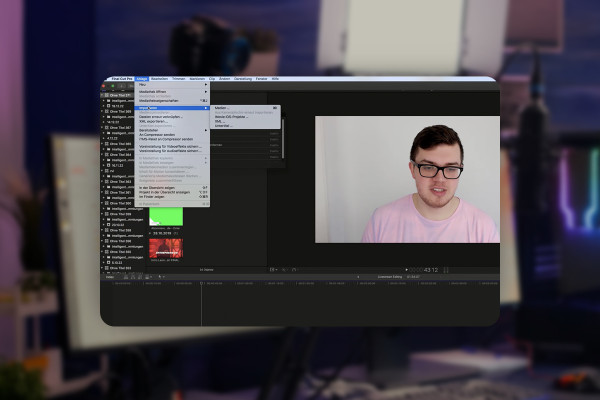Open the Final Cut Pro app menu
The image size is (600, 400).
[x=122, y=79]
